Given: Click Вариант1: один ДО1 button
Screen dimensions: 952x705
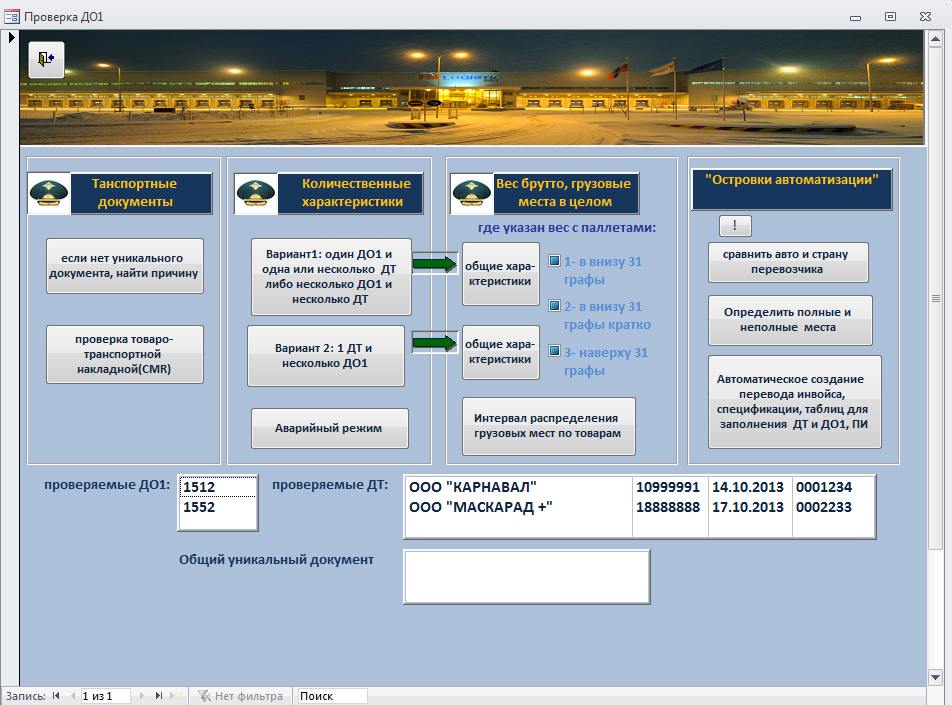Looking at the screenshot, I should (331, 276).
